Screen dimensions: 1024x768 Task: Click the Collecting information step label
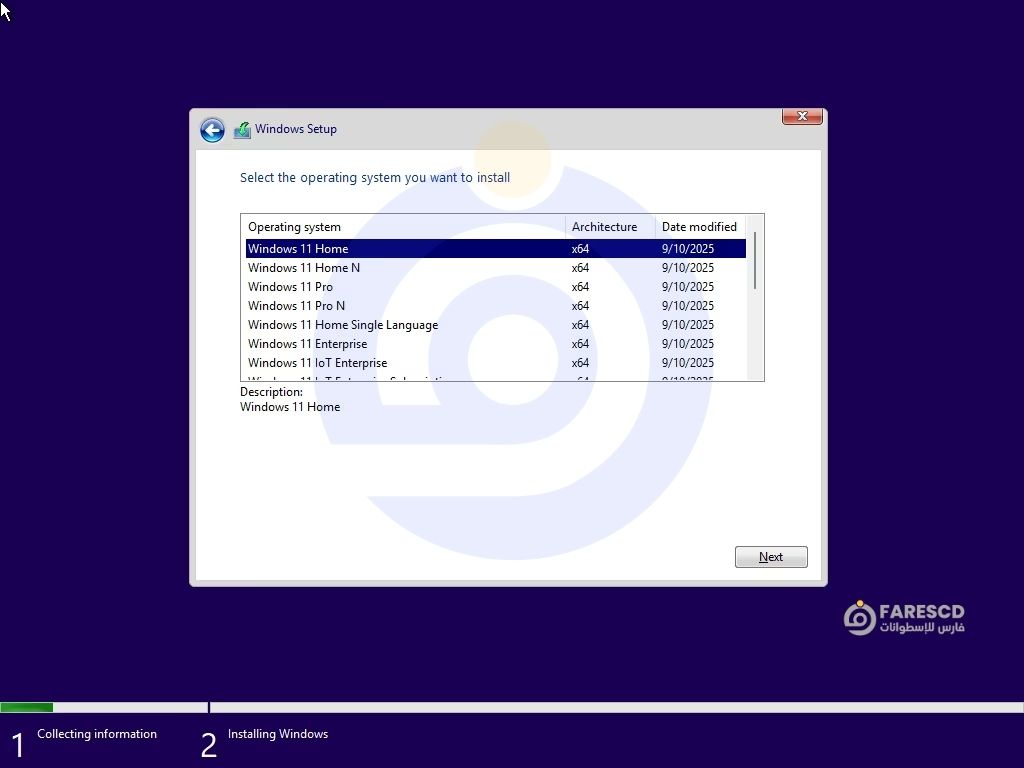[x=97, y=734]
